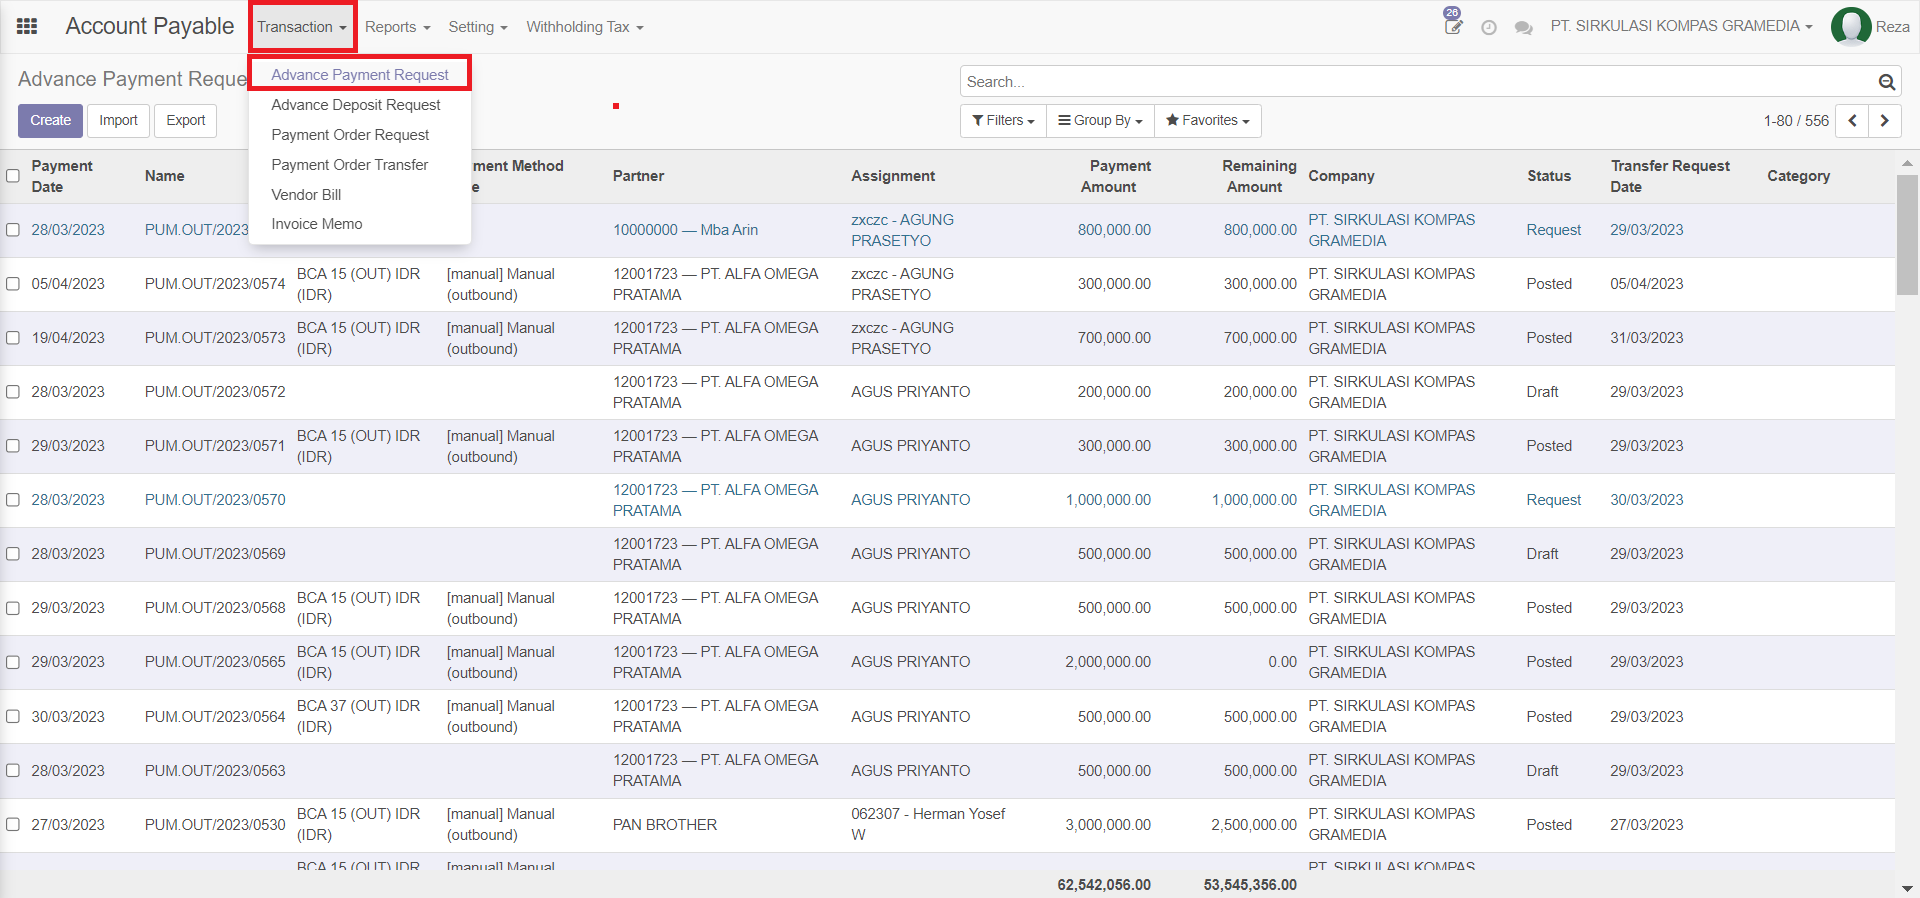Open the apps grid menu icon

27,27
